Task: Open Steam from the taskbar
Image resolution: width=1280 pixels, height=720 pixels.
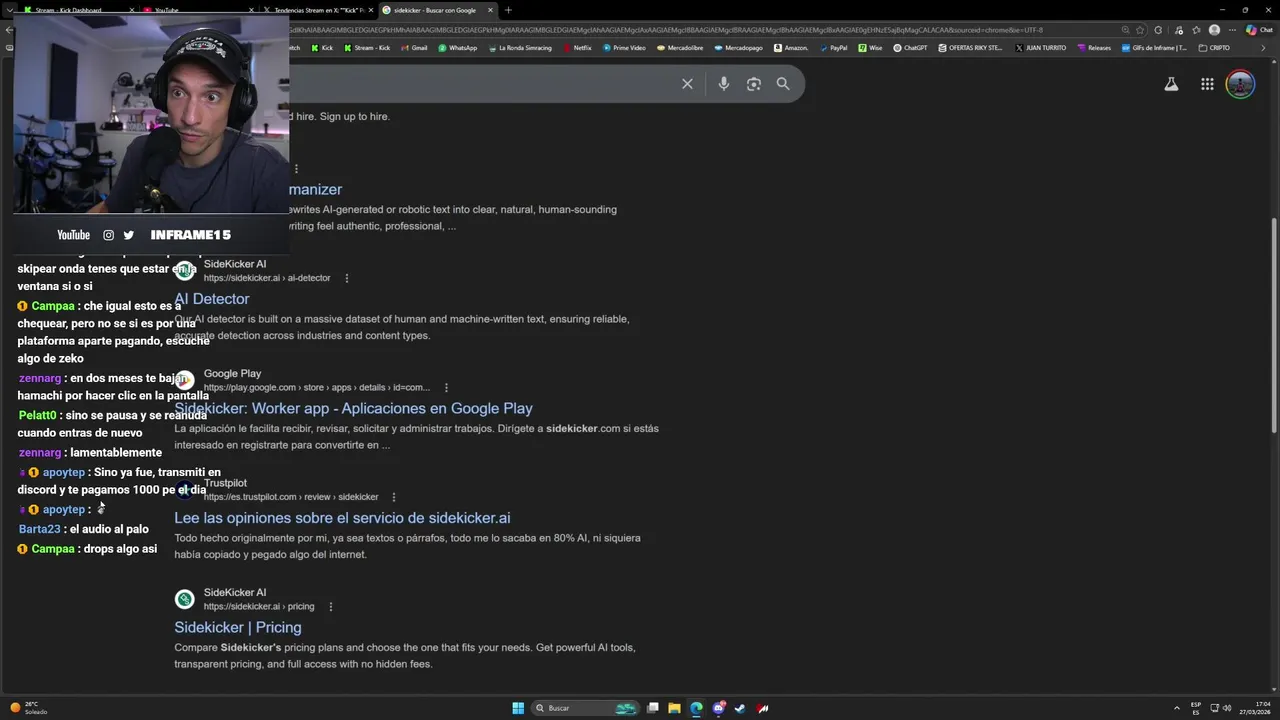Action: (x=740, y=708)
